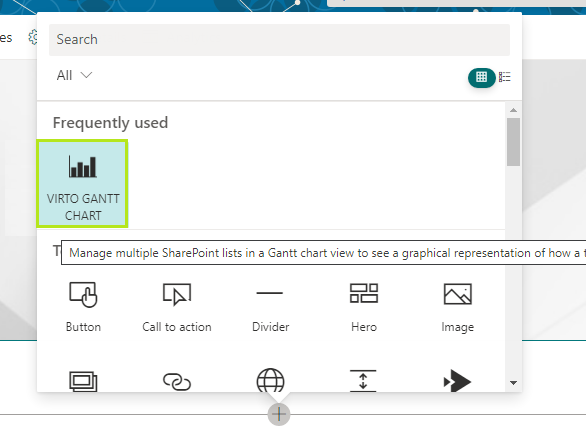Open the settings gear icon behind the panel
586x426 pixels.
click(33, 37)
